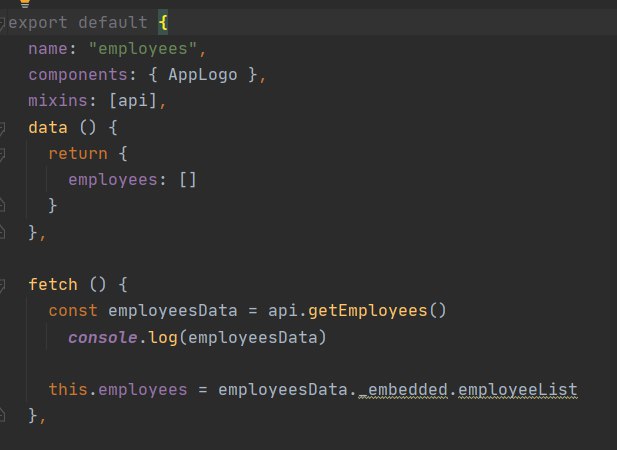Click the empty array brackets after employees
Screen dimensions: 617x450
tap(188, 180)
